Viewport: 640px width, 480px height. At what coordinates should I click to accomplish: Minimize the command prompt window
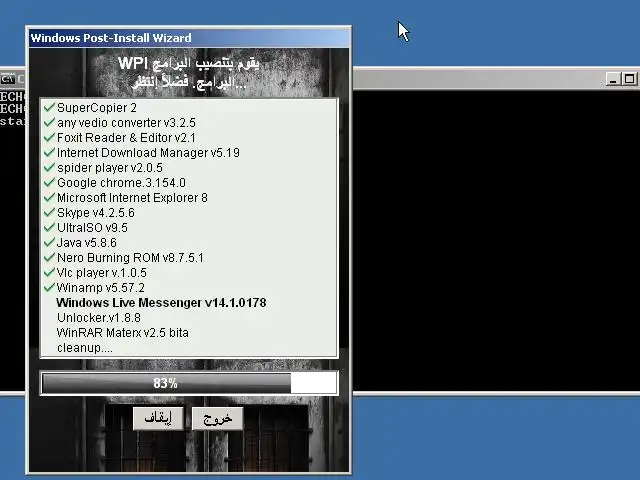[613, 79]
